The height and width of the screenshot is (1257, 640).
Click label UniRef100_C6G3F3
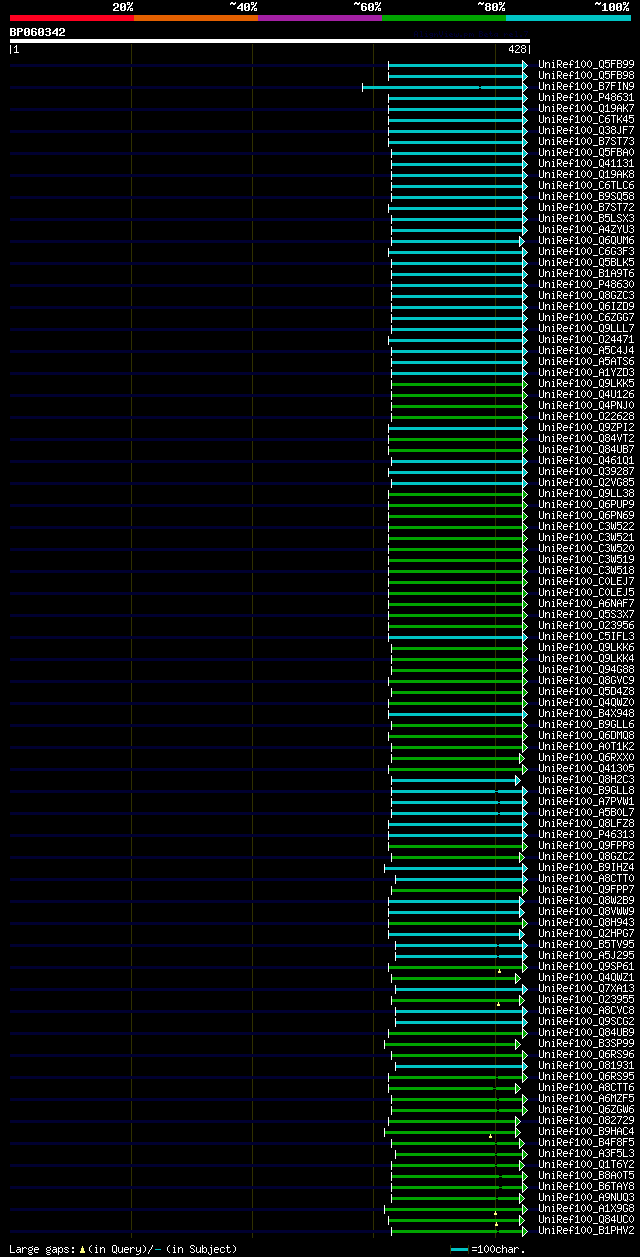(586, 252)
